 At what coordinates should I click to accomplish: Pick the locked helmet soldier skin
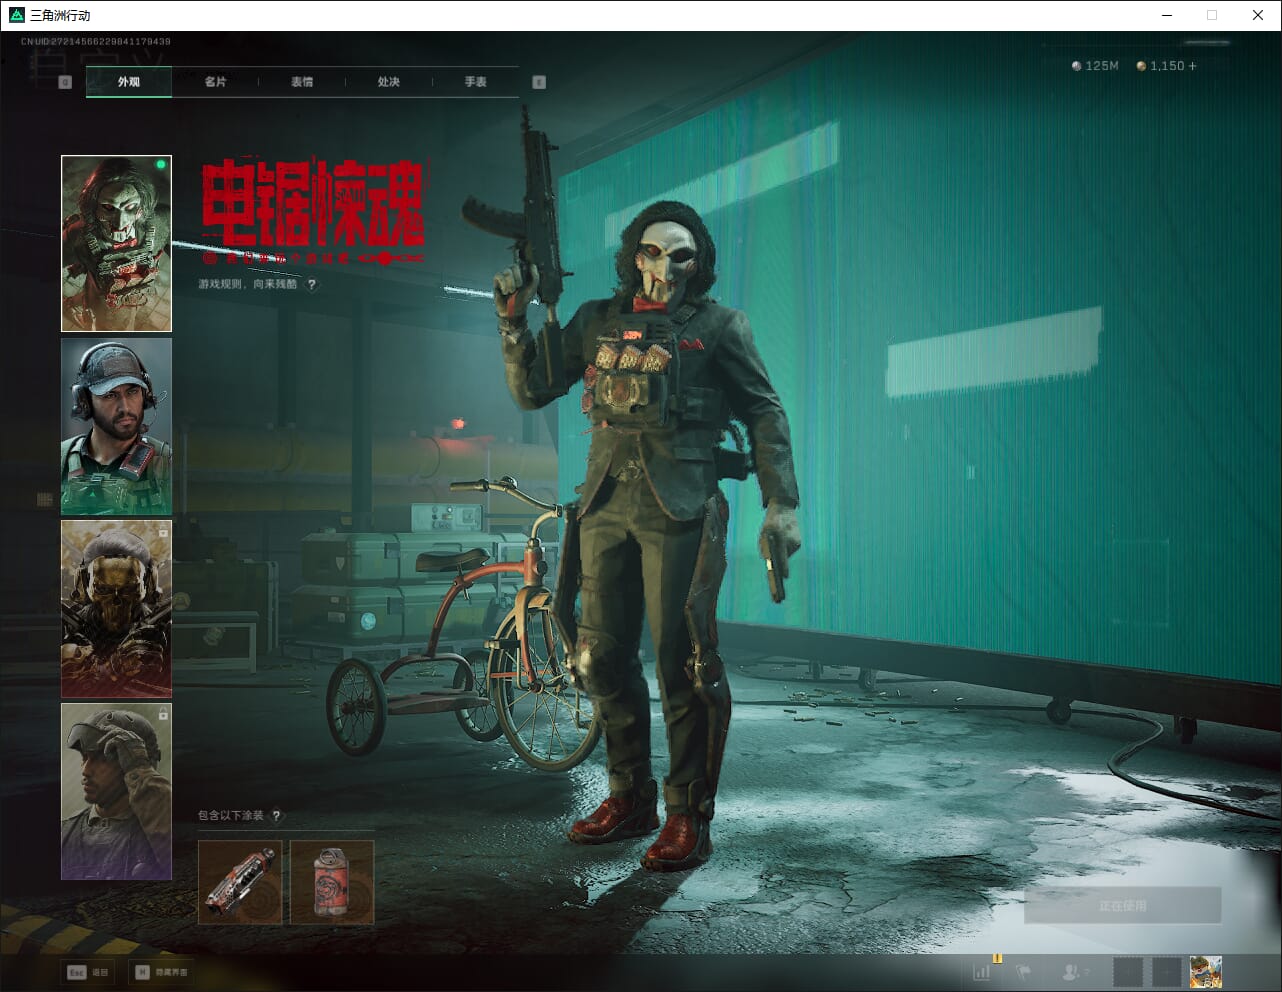click(x=116, y=791)
